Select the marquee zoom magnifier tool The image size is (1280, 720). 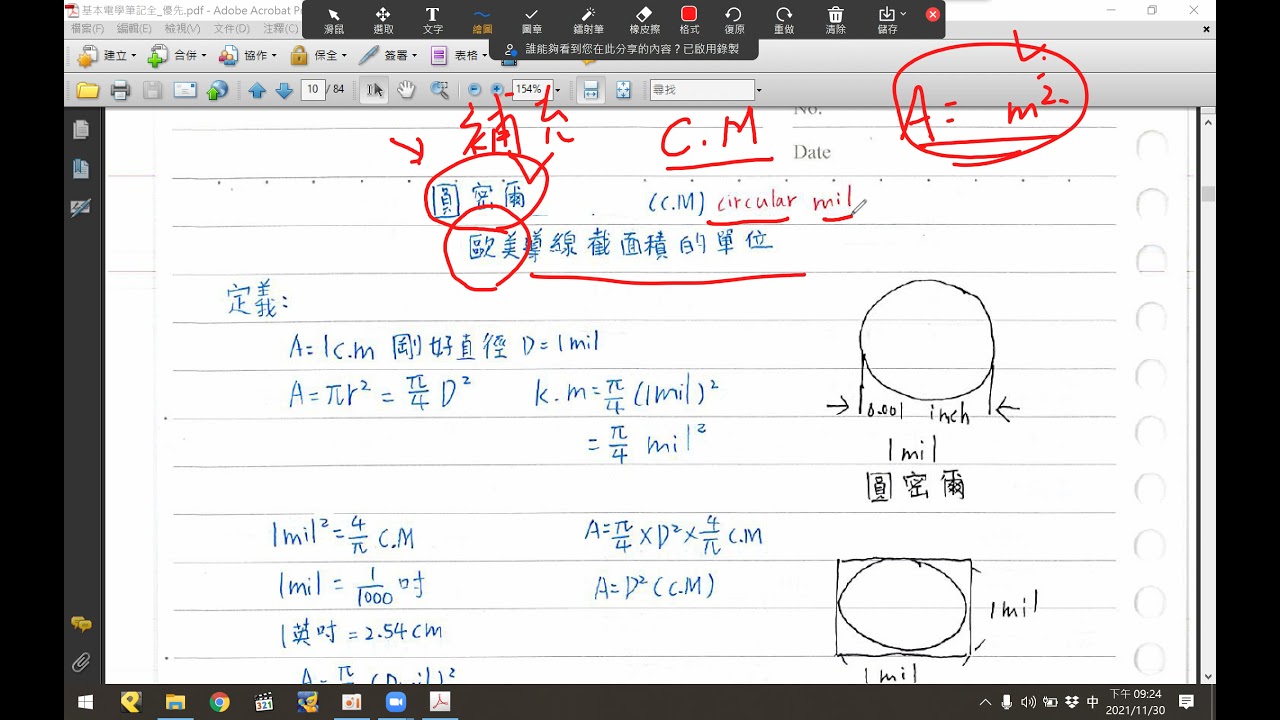point(439,90)
